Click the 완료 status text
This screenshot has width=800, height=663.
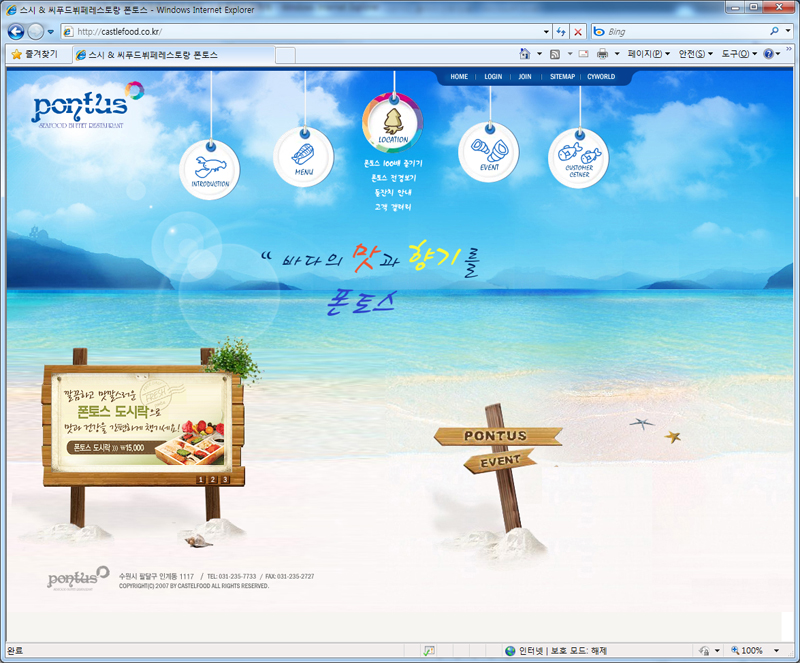(x=15, y=651)
